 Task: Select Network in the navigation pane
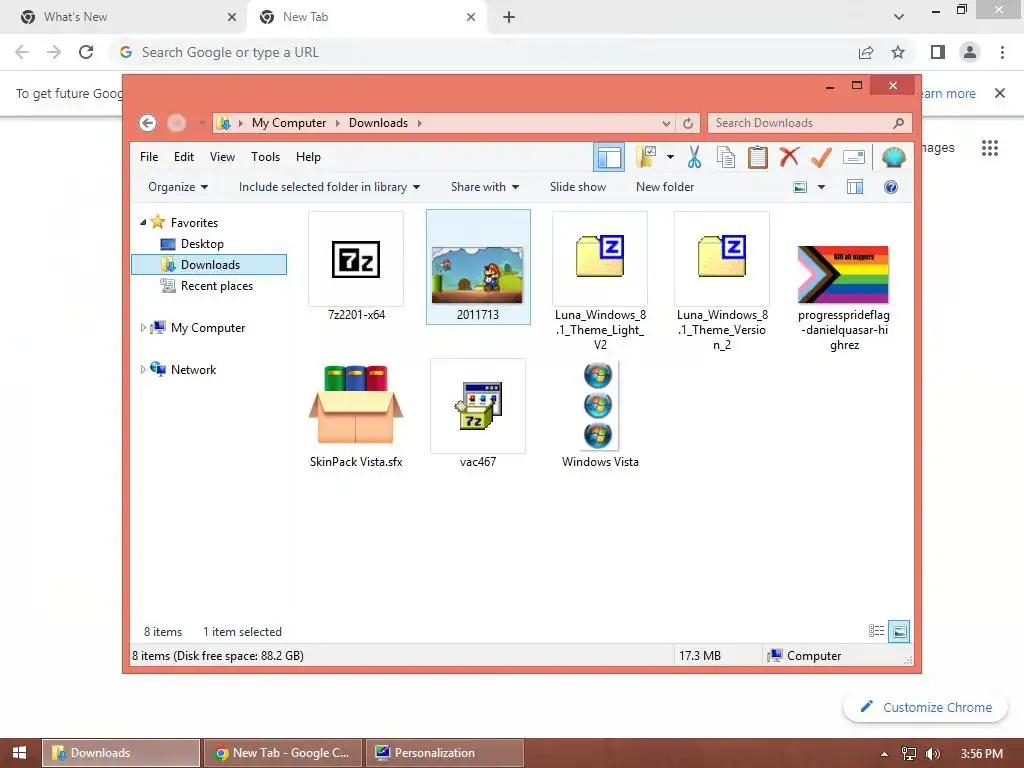tap(193, 370)
